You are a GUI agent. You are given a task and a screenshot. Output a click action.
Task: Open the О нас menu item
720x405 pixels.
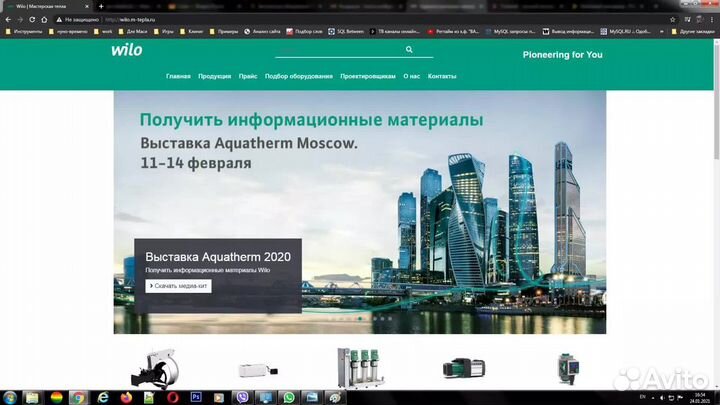[x=411, y=76]
